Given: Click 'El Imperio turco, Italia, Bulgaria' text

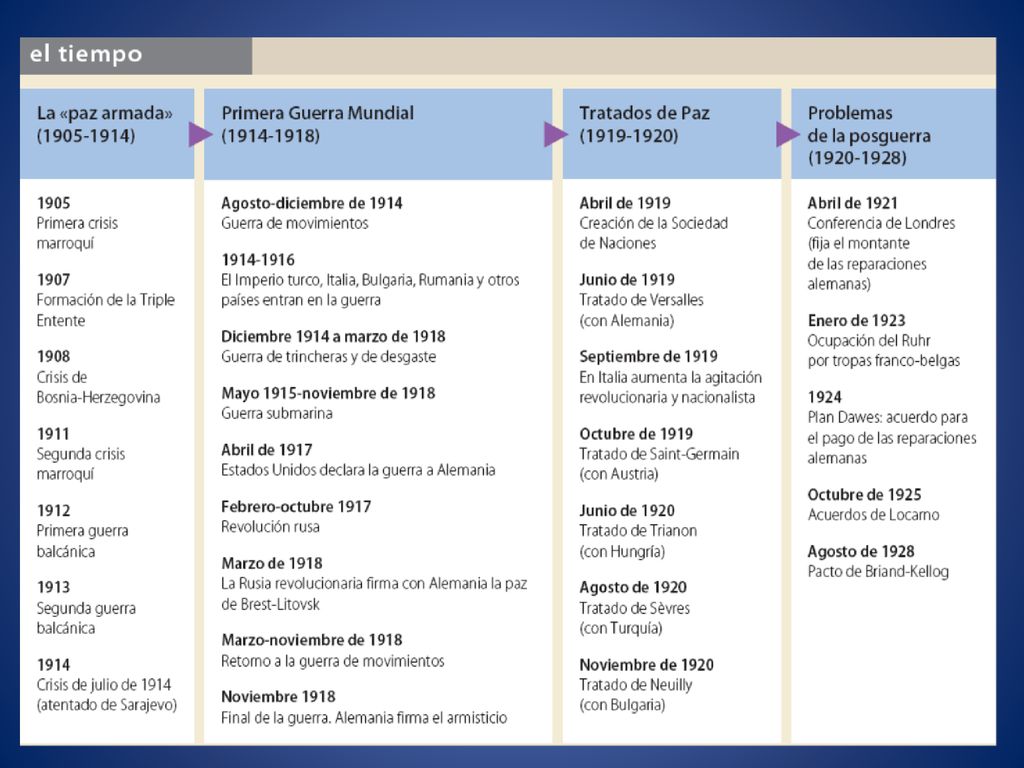Looking at the screenshot, I should coord(317,280).
